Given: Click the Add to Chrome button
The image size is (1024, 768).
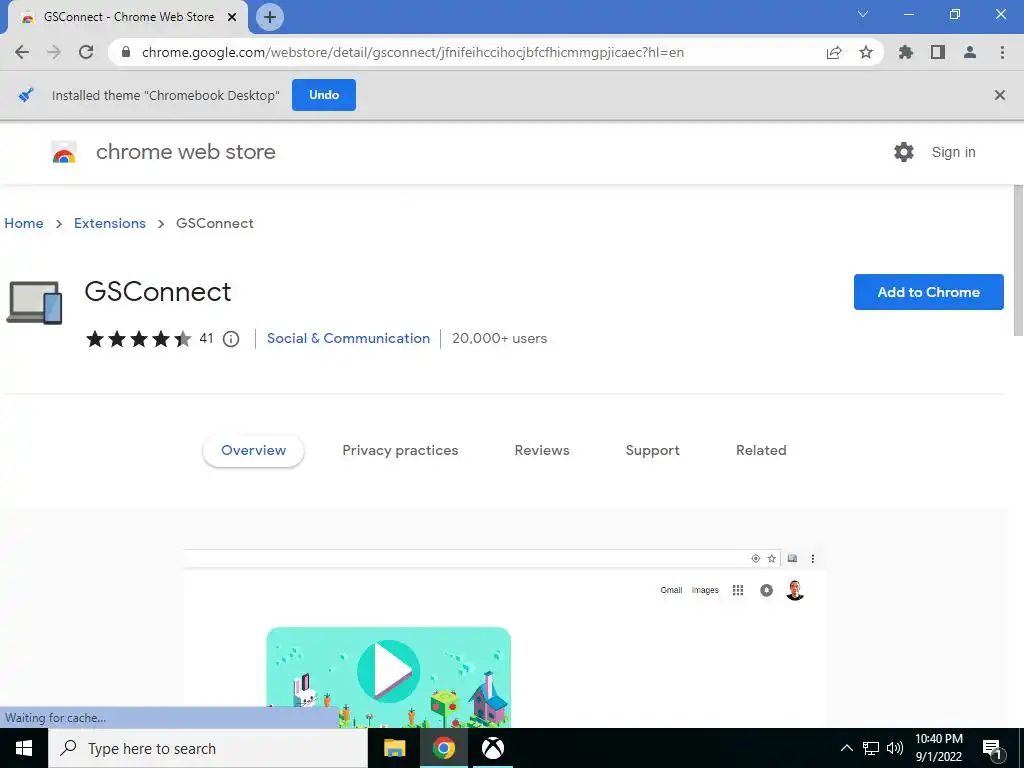Looking at the screenshot, I should click(928, 292).
